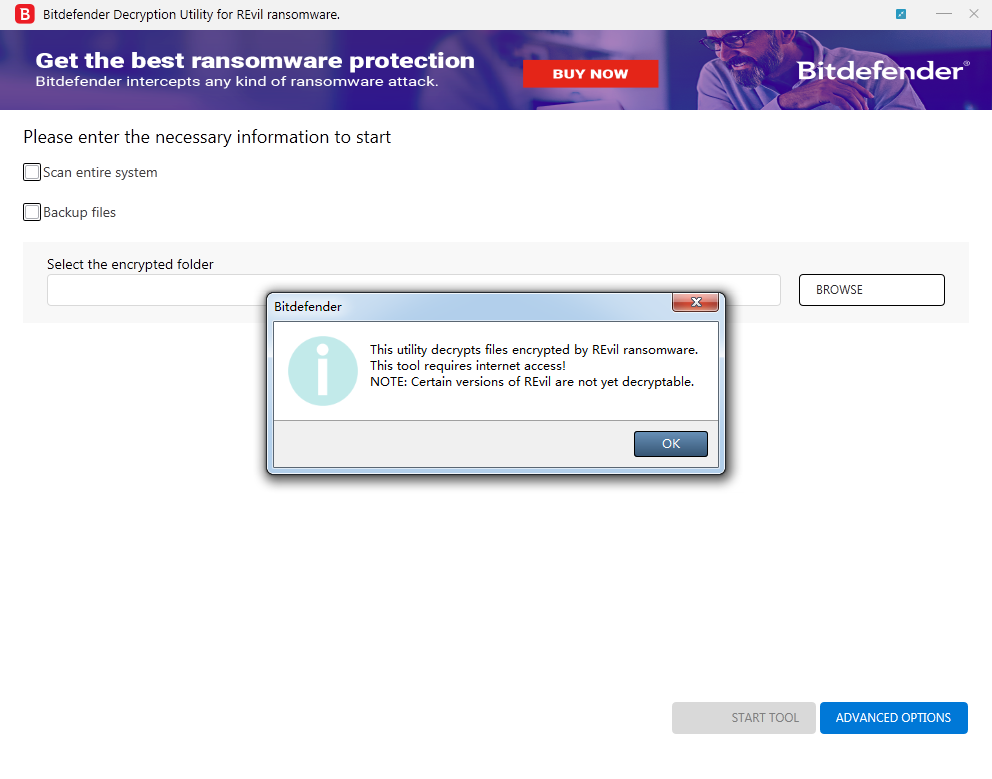
Task: Click the 'Bitdefender intercepts any kind' banner subtitle
Action: [x=237, y=82]
